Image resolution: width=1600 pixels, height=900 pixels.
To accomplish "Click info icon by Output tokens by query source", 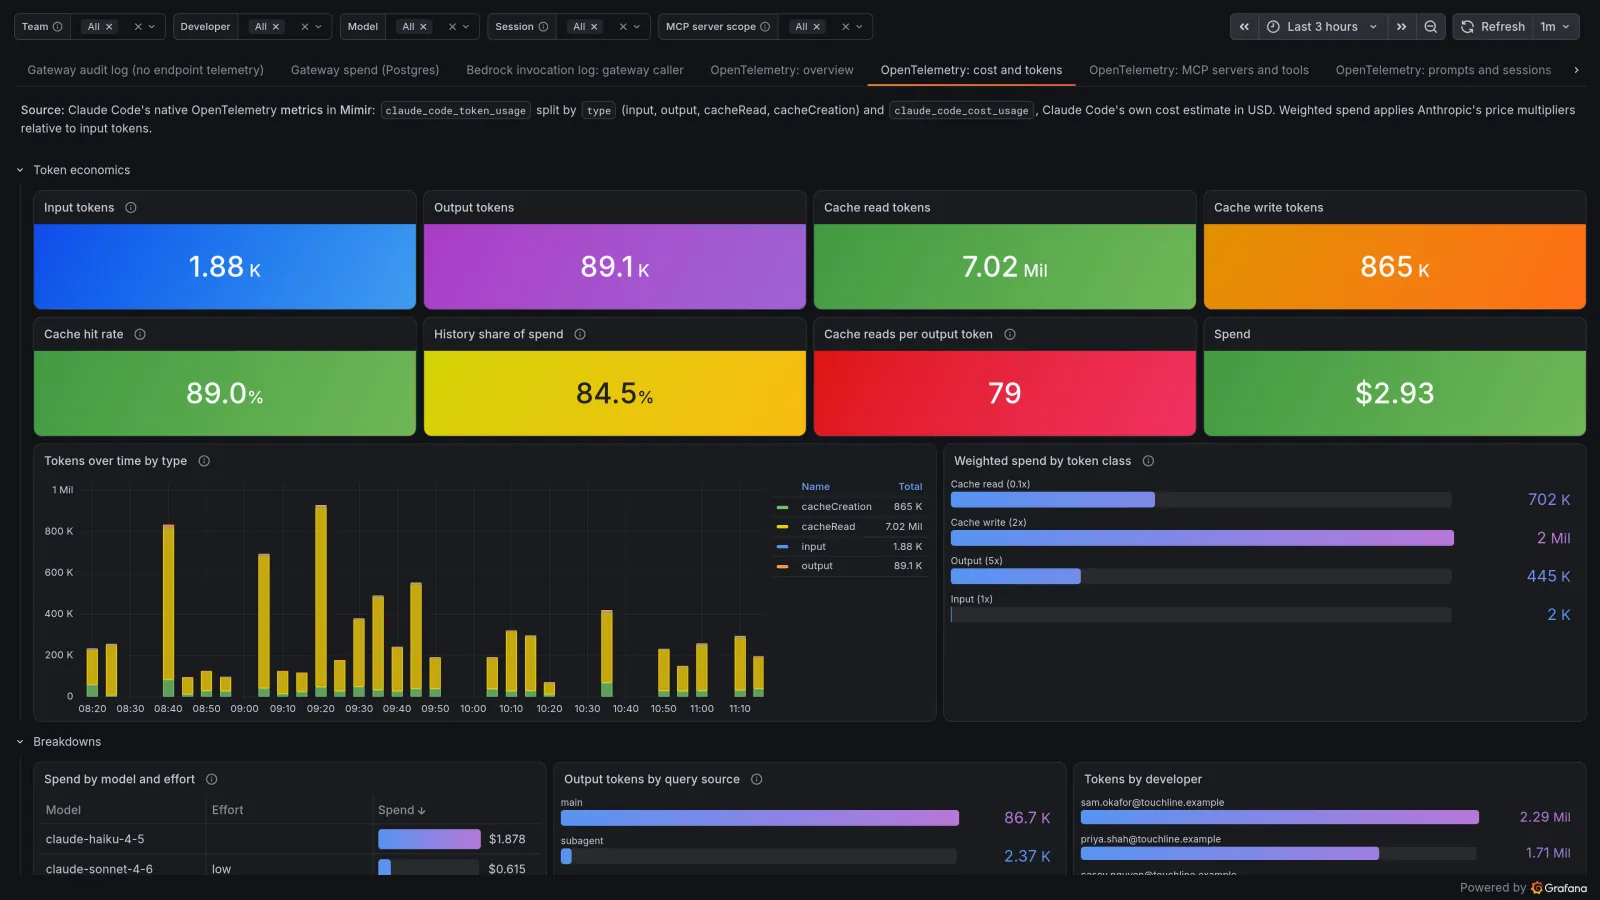I will pos(757,780).
